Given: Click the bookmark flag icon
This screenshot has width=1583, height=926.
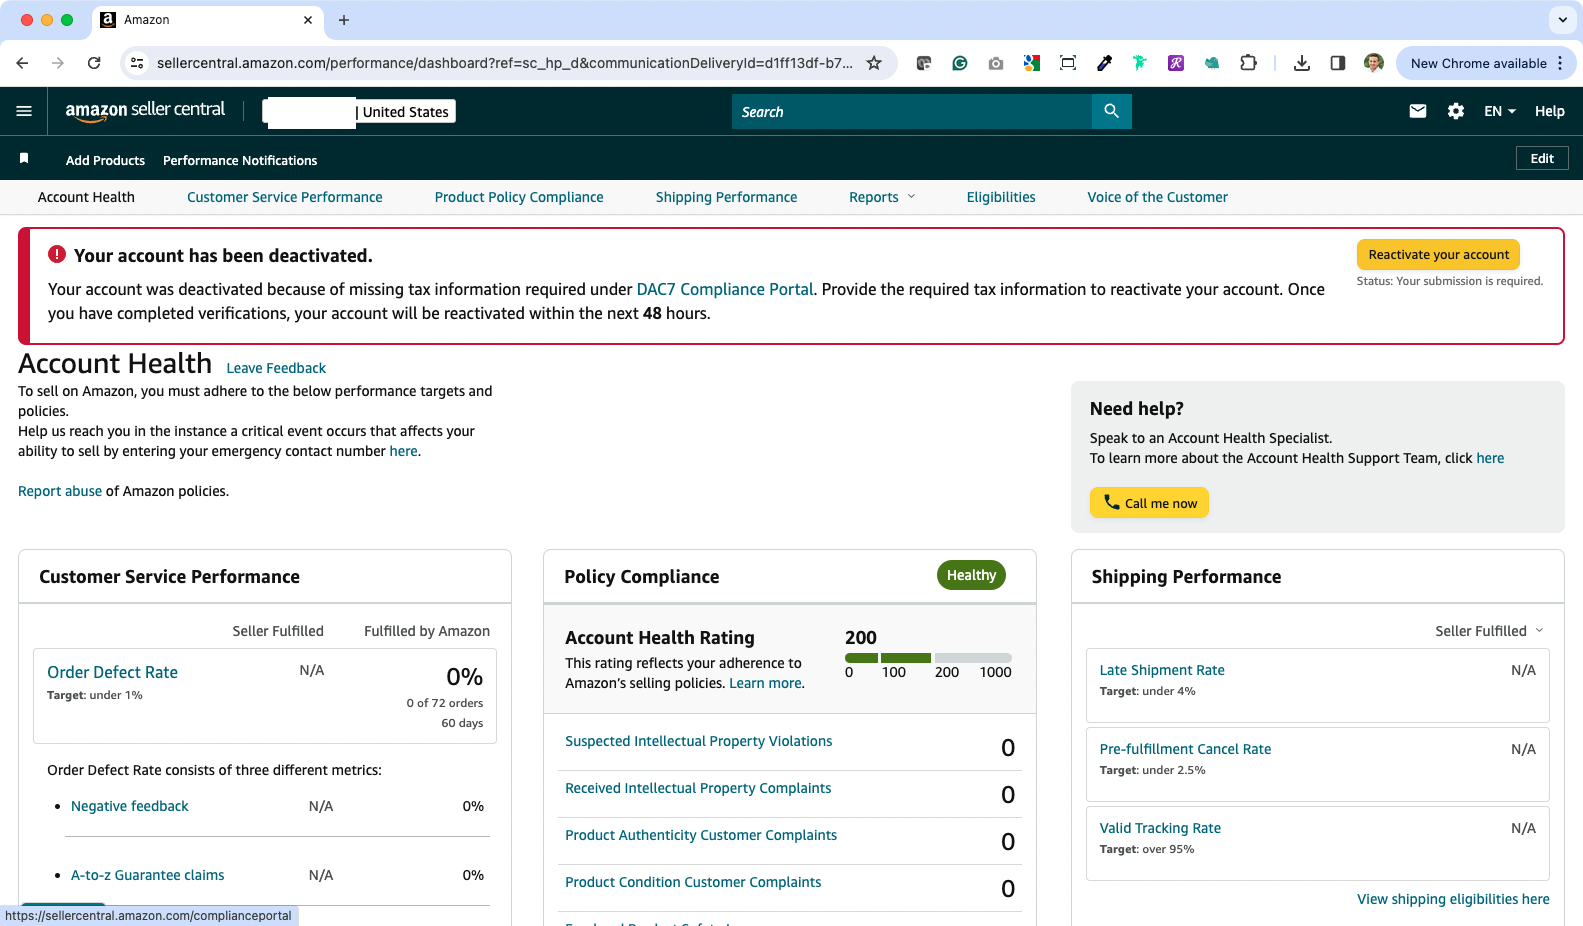Looking at the screenshot, I should [24, 158].
